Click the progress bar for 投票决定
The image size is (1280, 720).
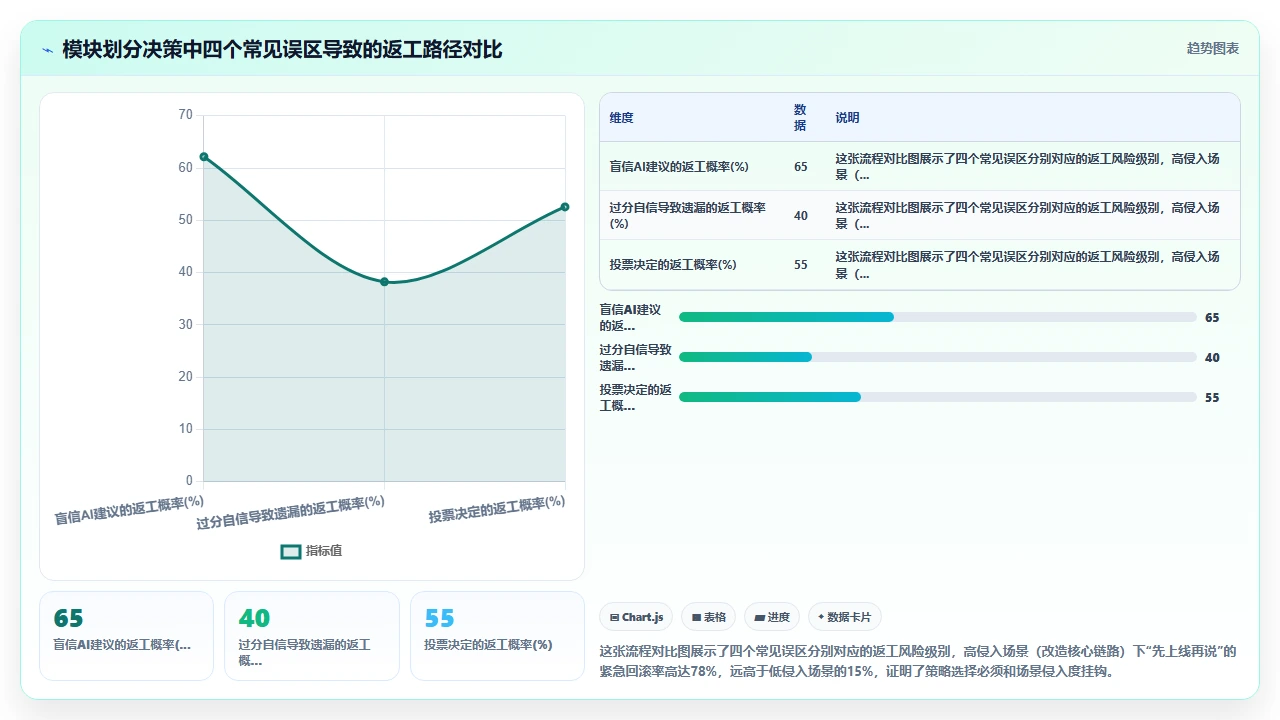point(938,397)
